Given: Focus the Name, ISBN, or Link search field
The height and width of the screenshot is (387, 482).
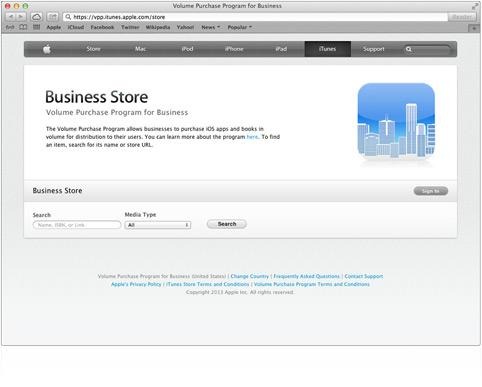Looking at the screenshot, I should point(77,225).
